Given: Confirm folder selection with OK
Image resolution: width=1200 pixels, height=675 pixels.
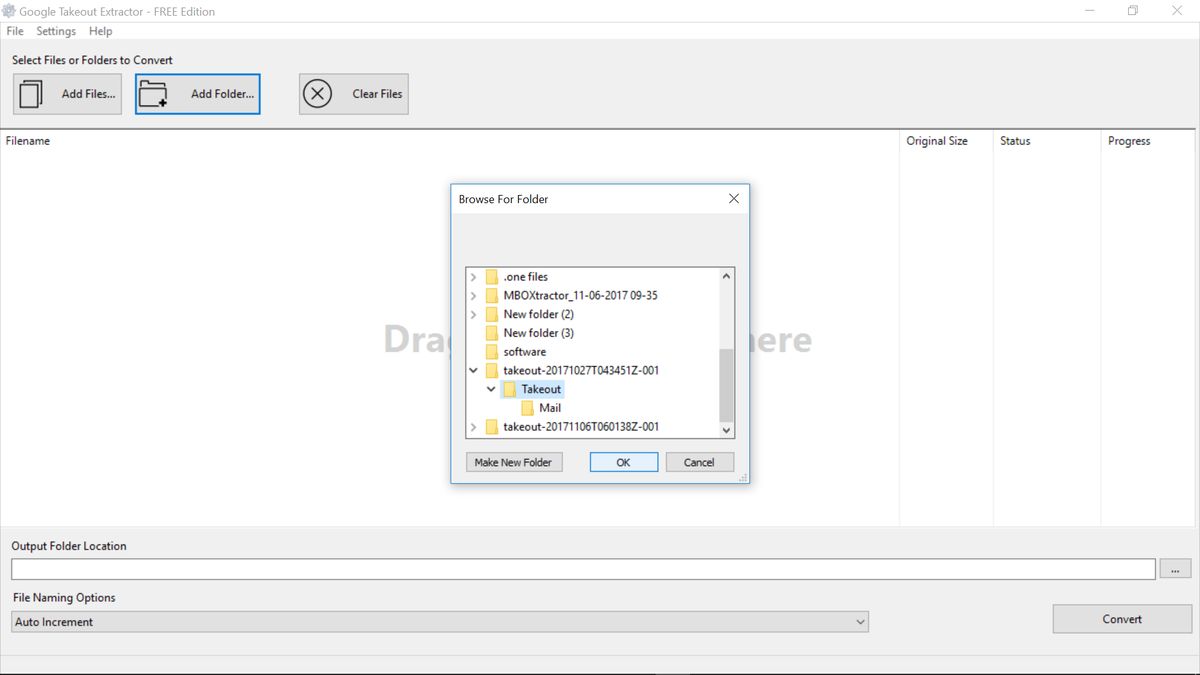Looking at the screenshot, I should click(x=623, y=461).
